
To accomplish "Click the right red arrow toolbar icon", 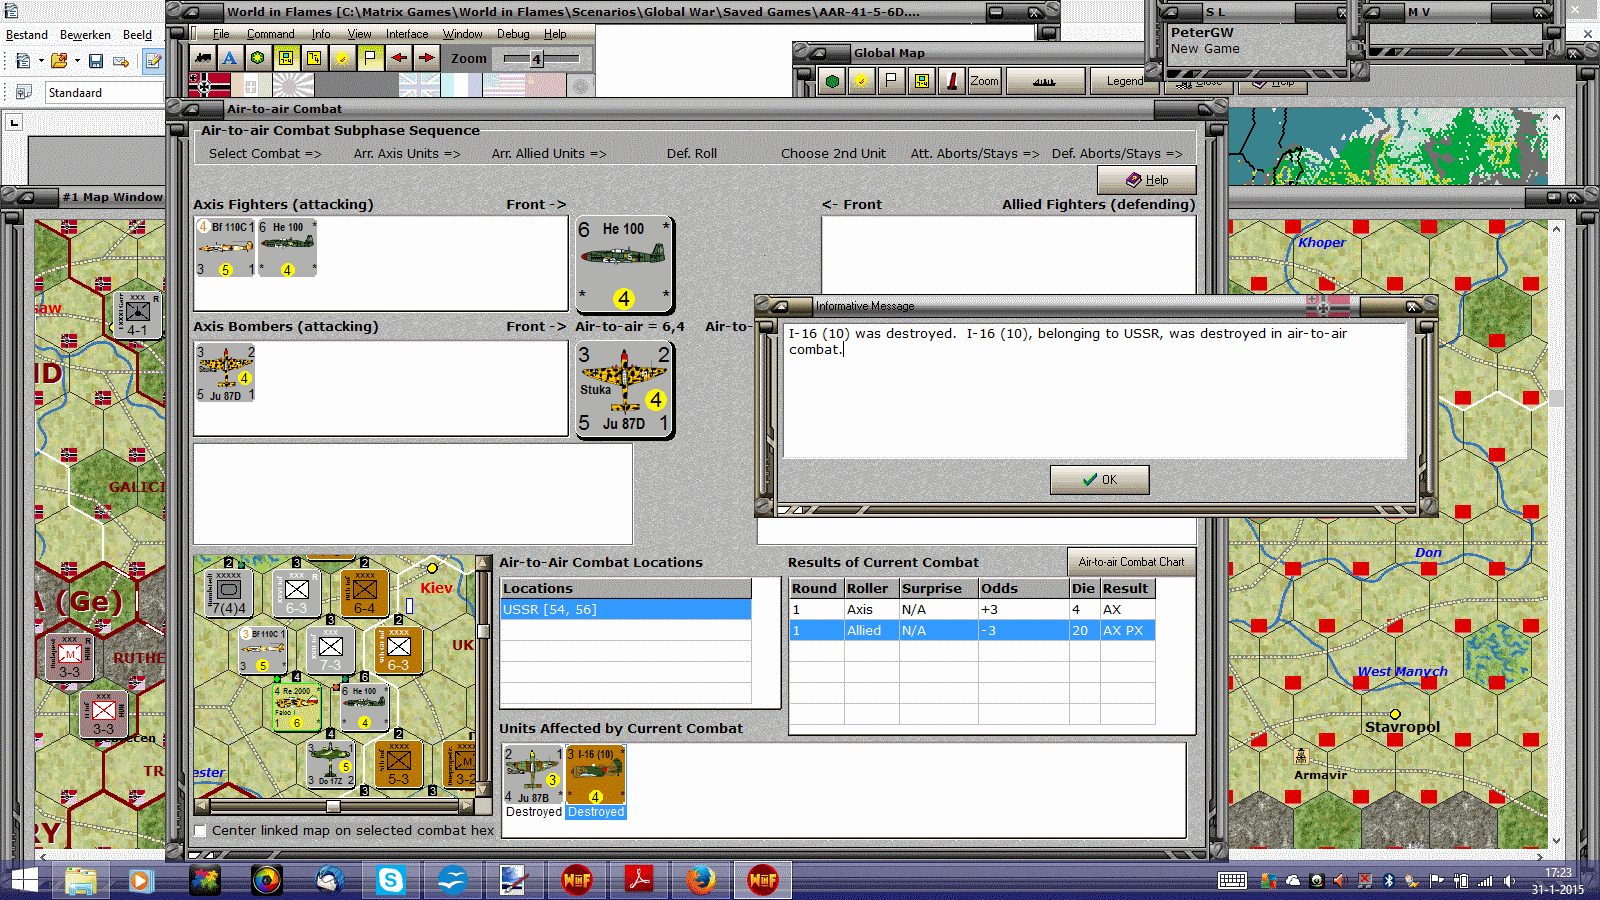I will click(x=426, y=58).
